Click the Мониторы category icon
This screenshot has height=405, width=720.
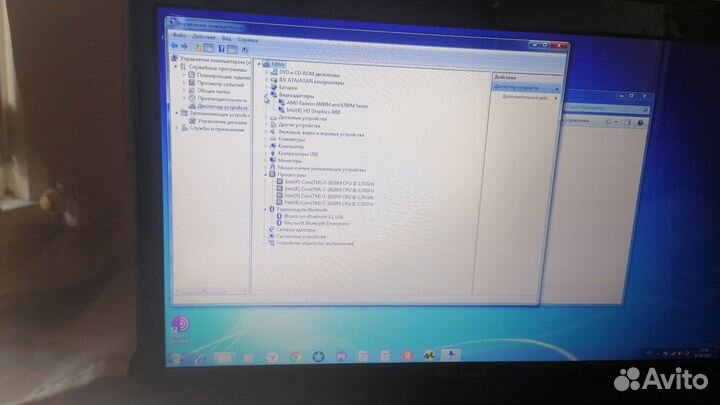click(272, 161)
